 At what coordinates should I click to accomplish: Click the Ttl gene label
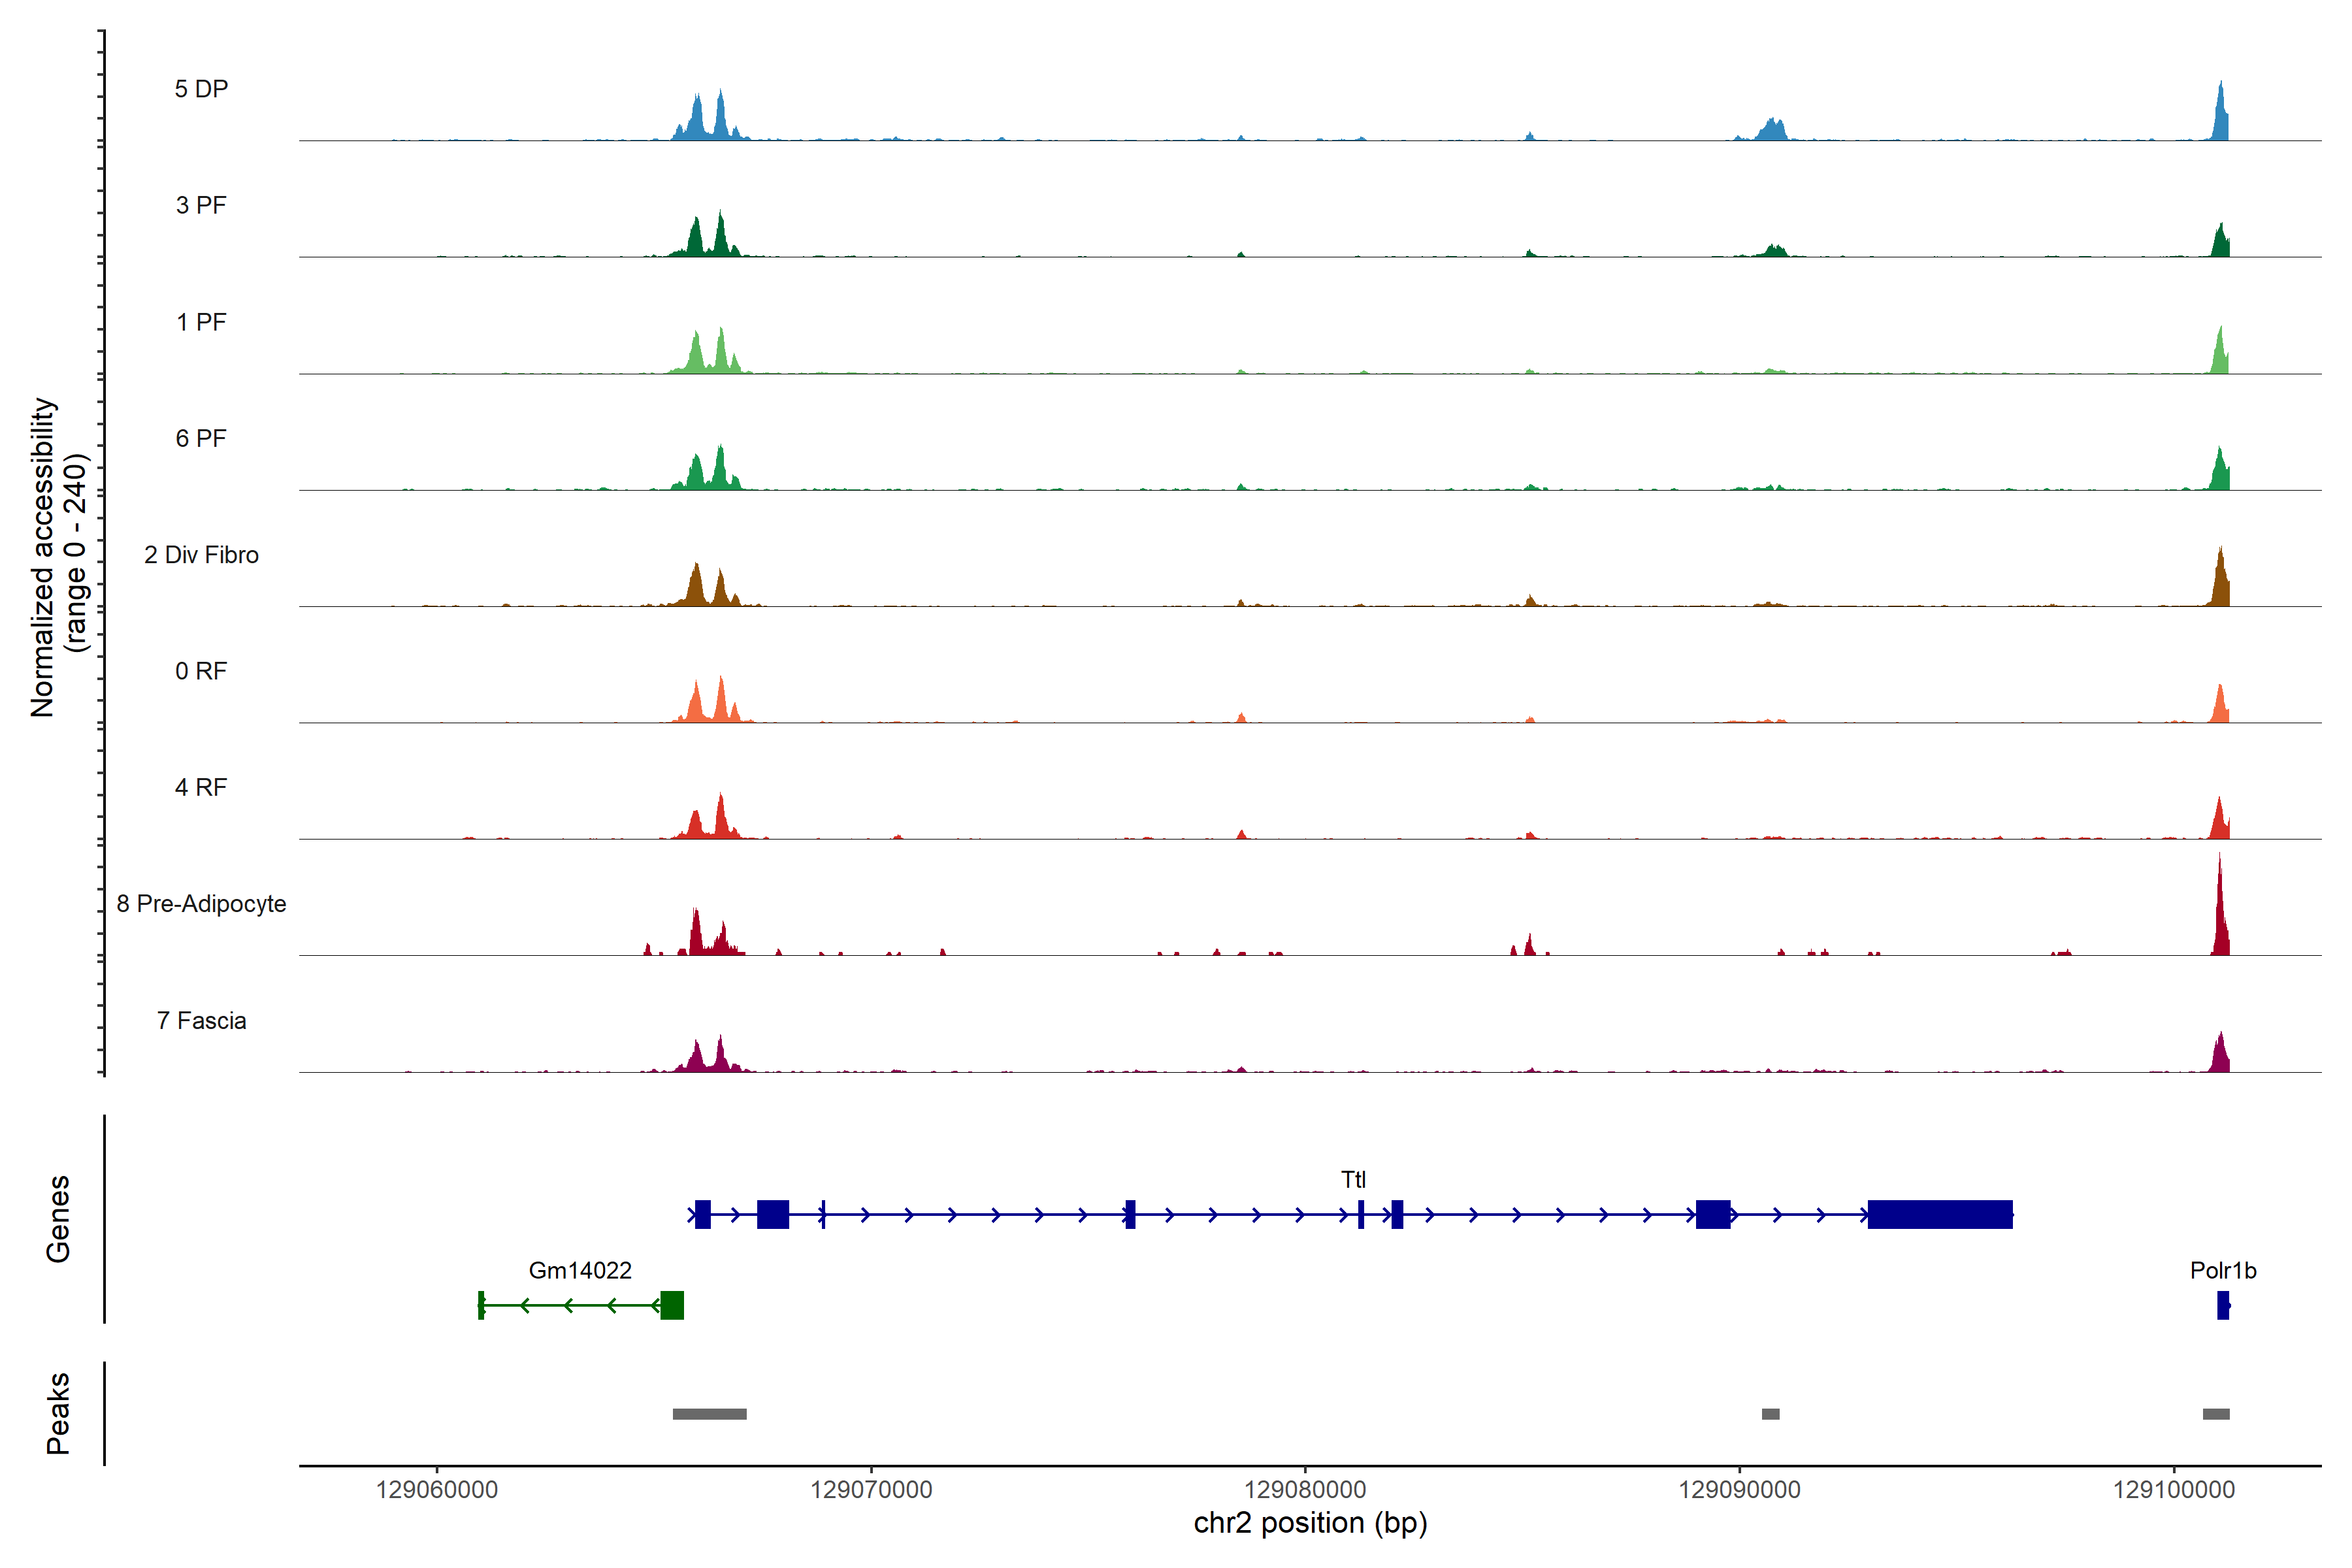click(1353, 1180)
